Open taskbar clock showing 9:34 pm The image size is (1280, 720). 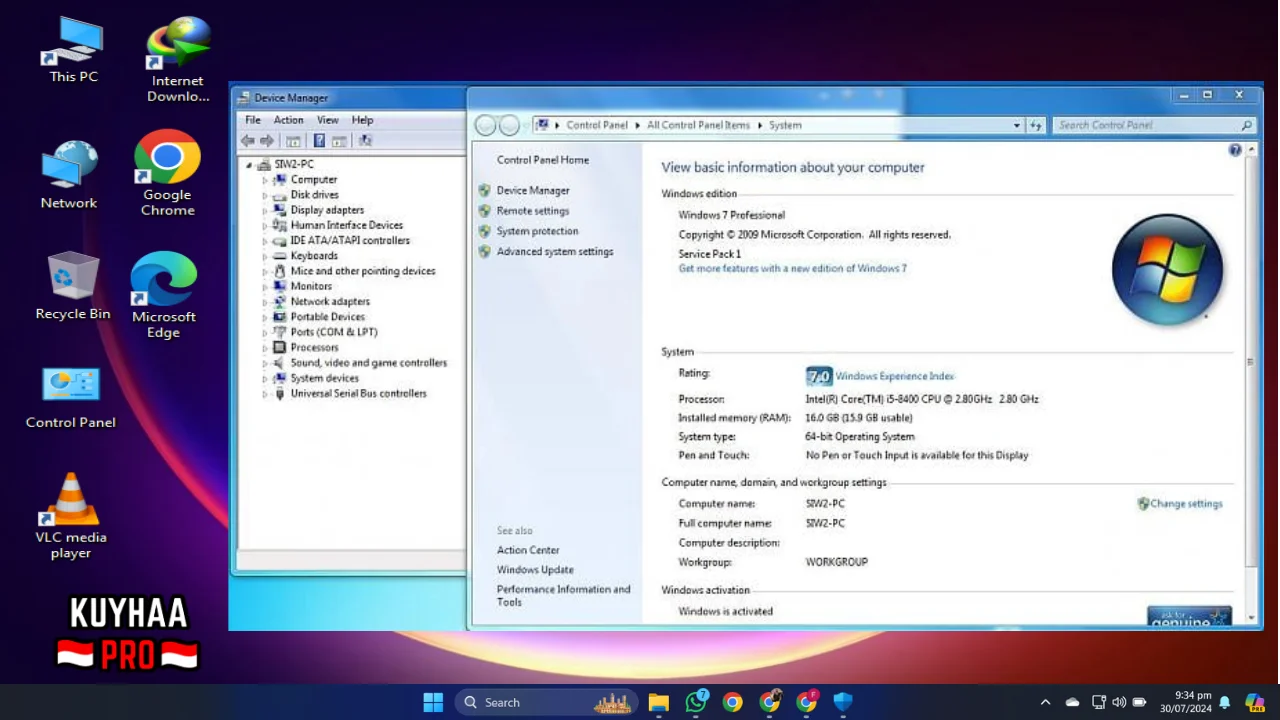coord(1186,702)
